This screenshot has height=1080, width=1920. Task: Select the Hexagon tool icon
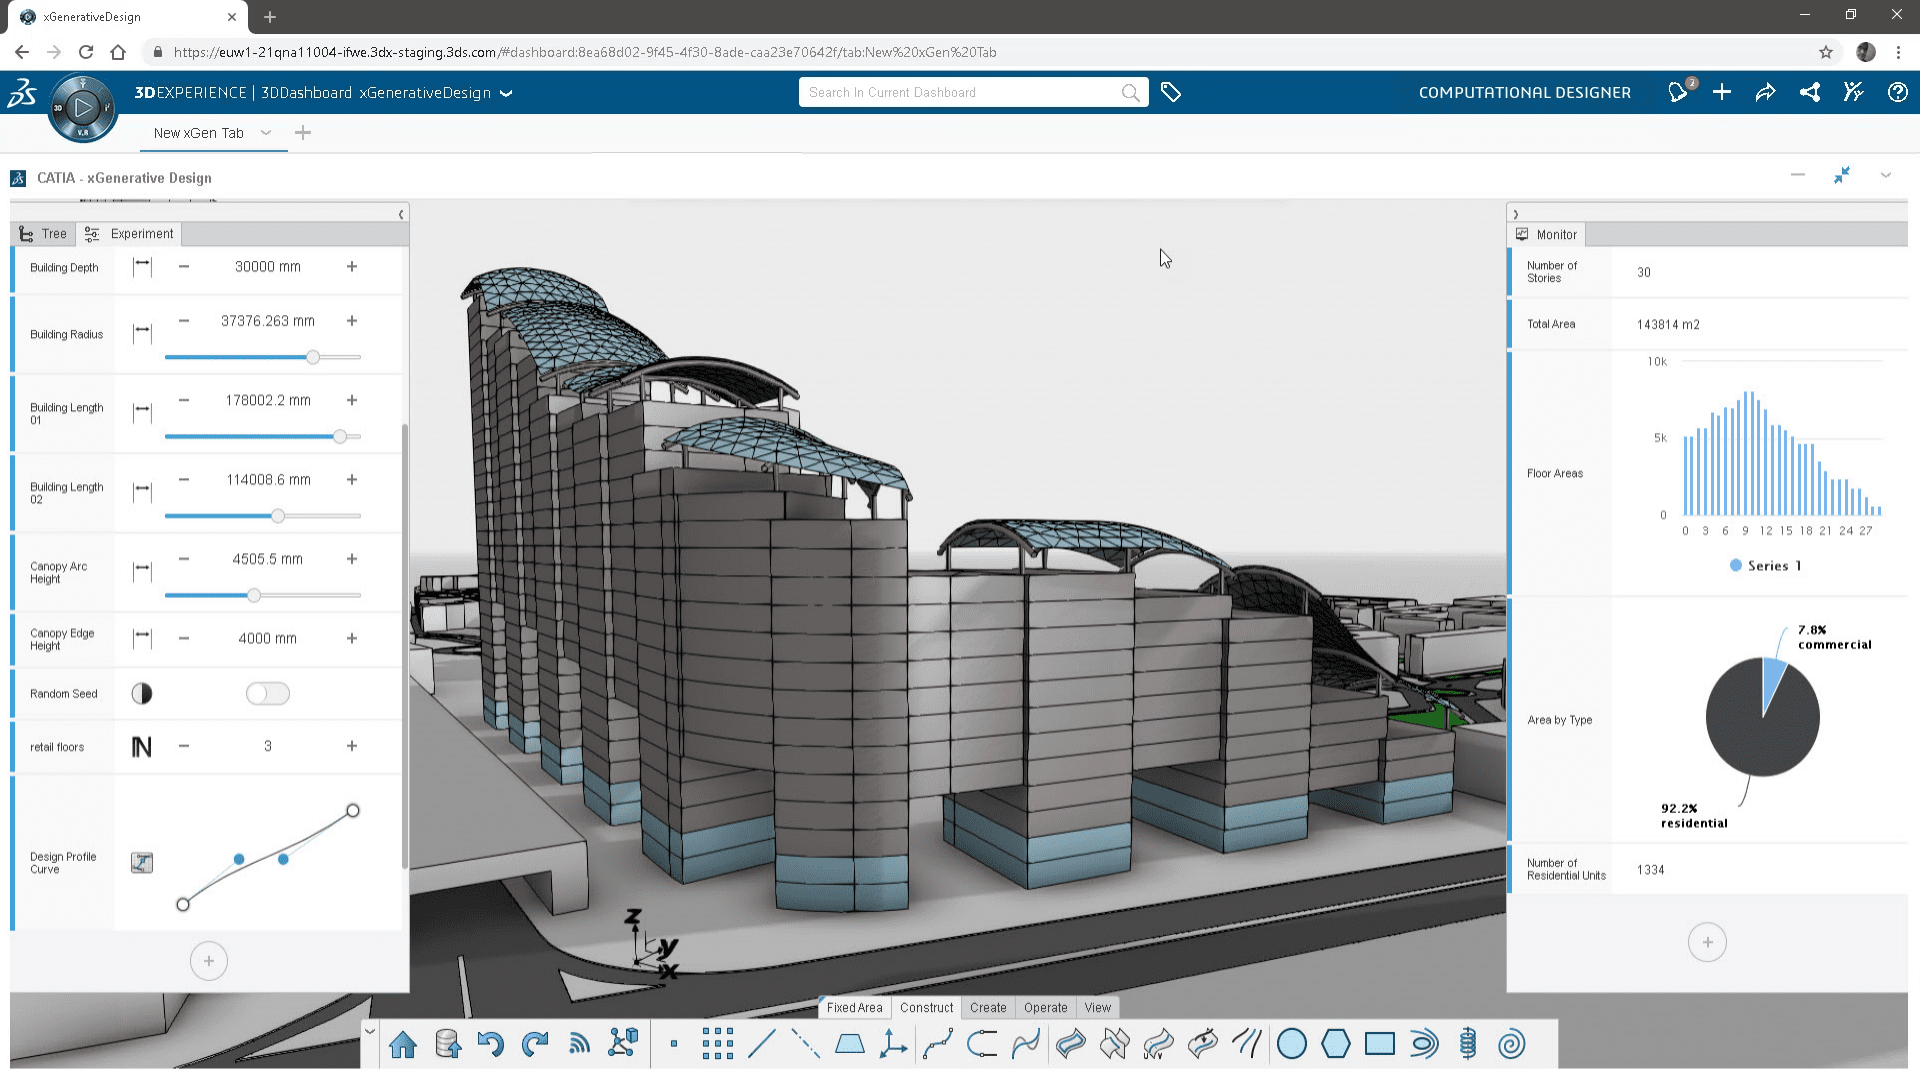(1335, 1045)
